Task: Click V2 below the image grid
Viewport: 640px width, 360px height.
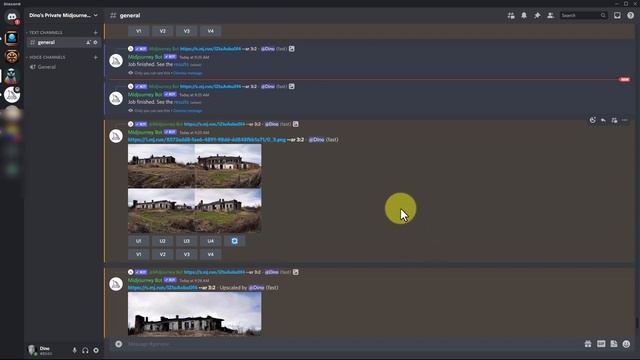Action: 162,254
